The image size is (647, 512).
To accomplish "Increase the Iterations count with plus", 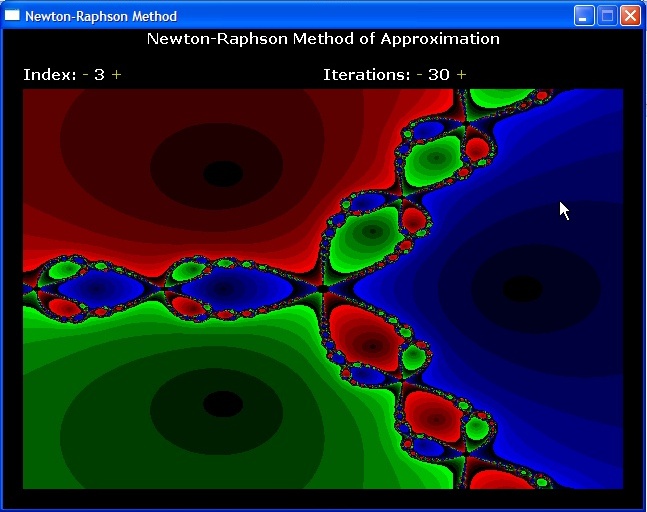I will tap(461, 75).
